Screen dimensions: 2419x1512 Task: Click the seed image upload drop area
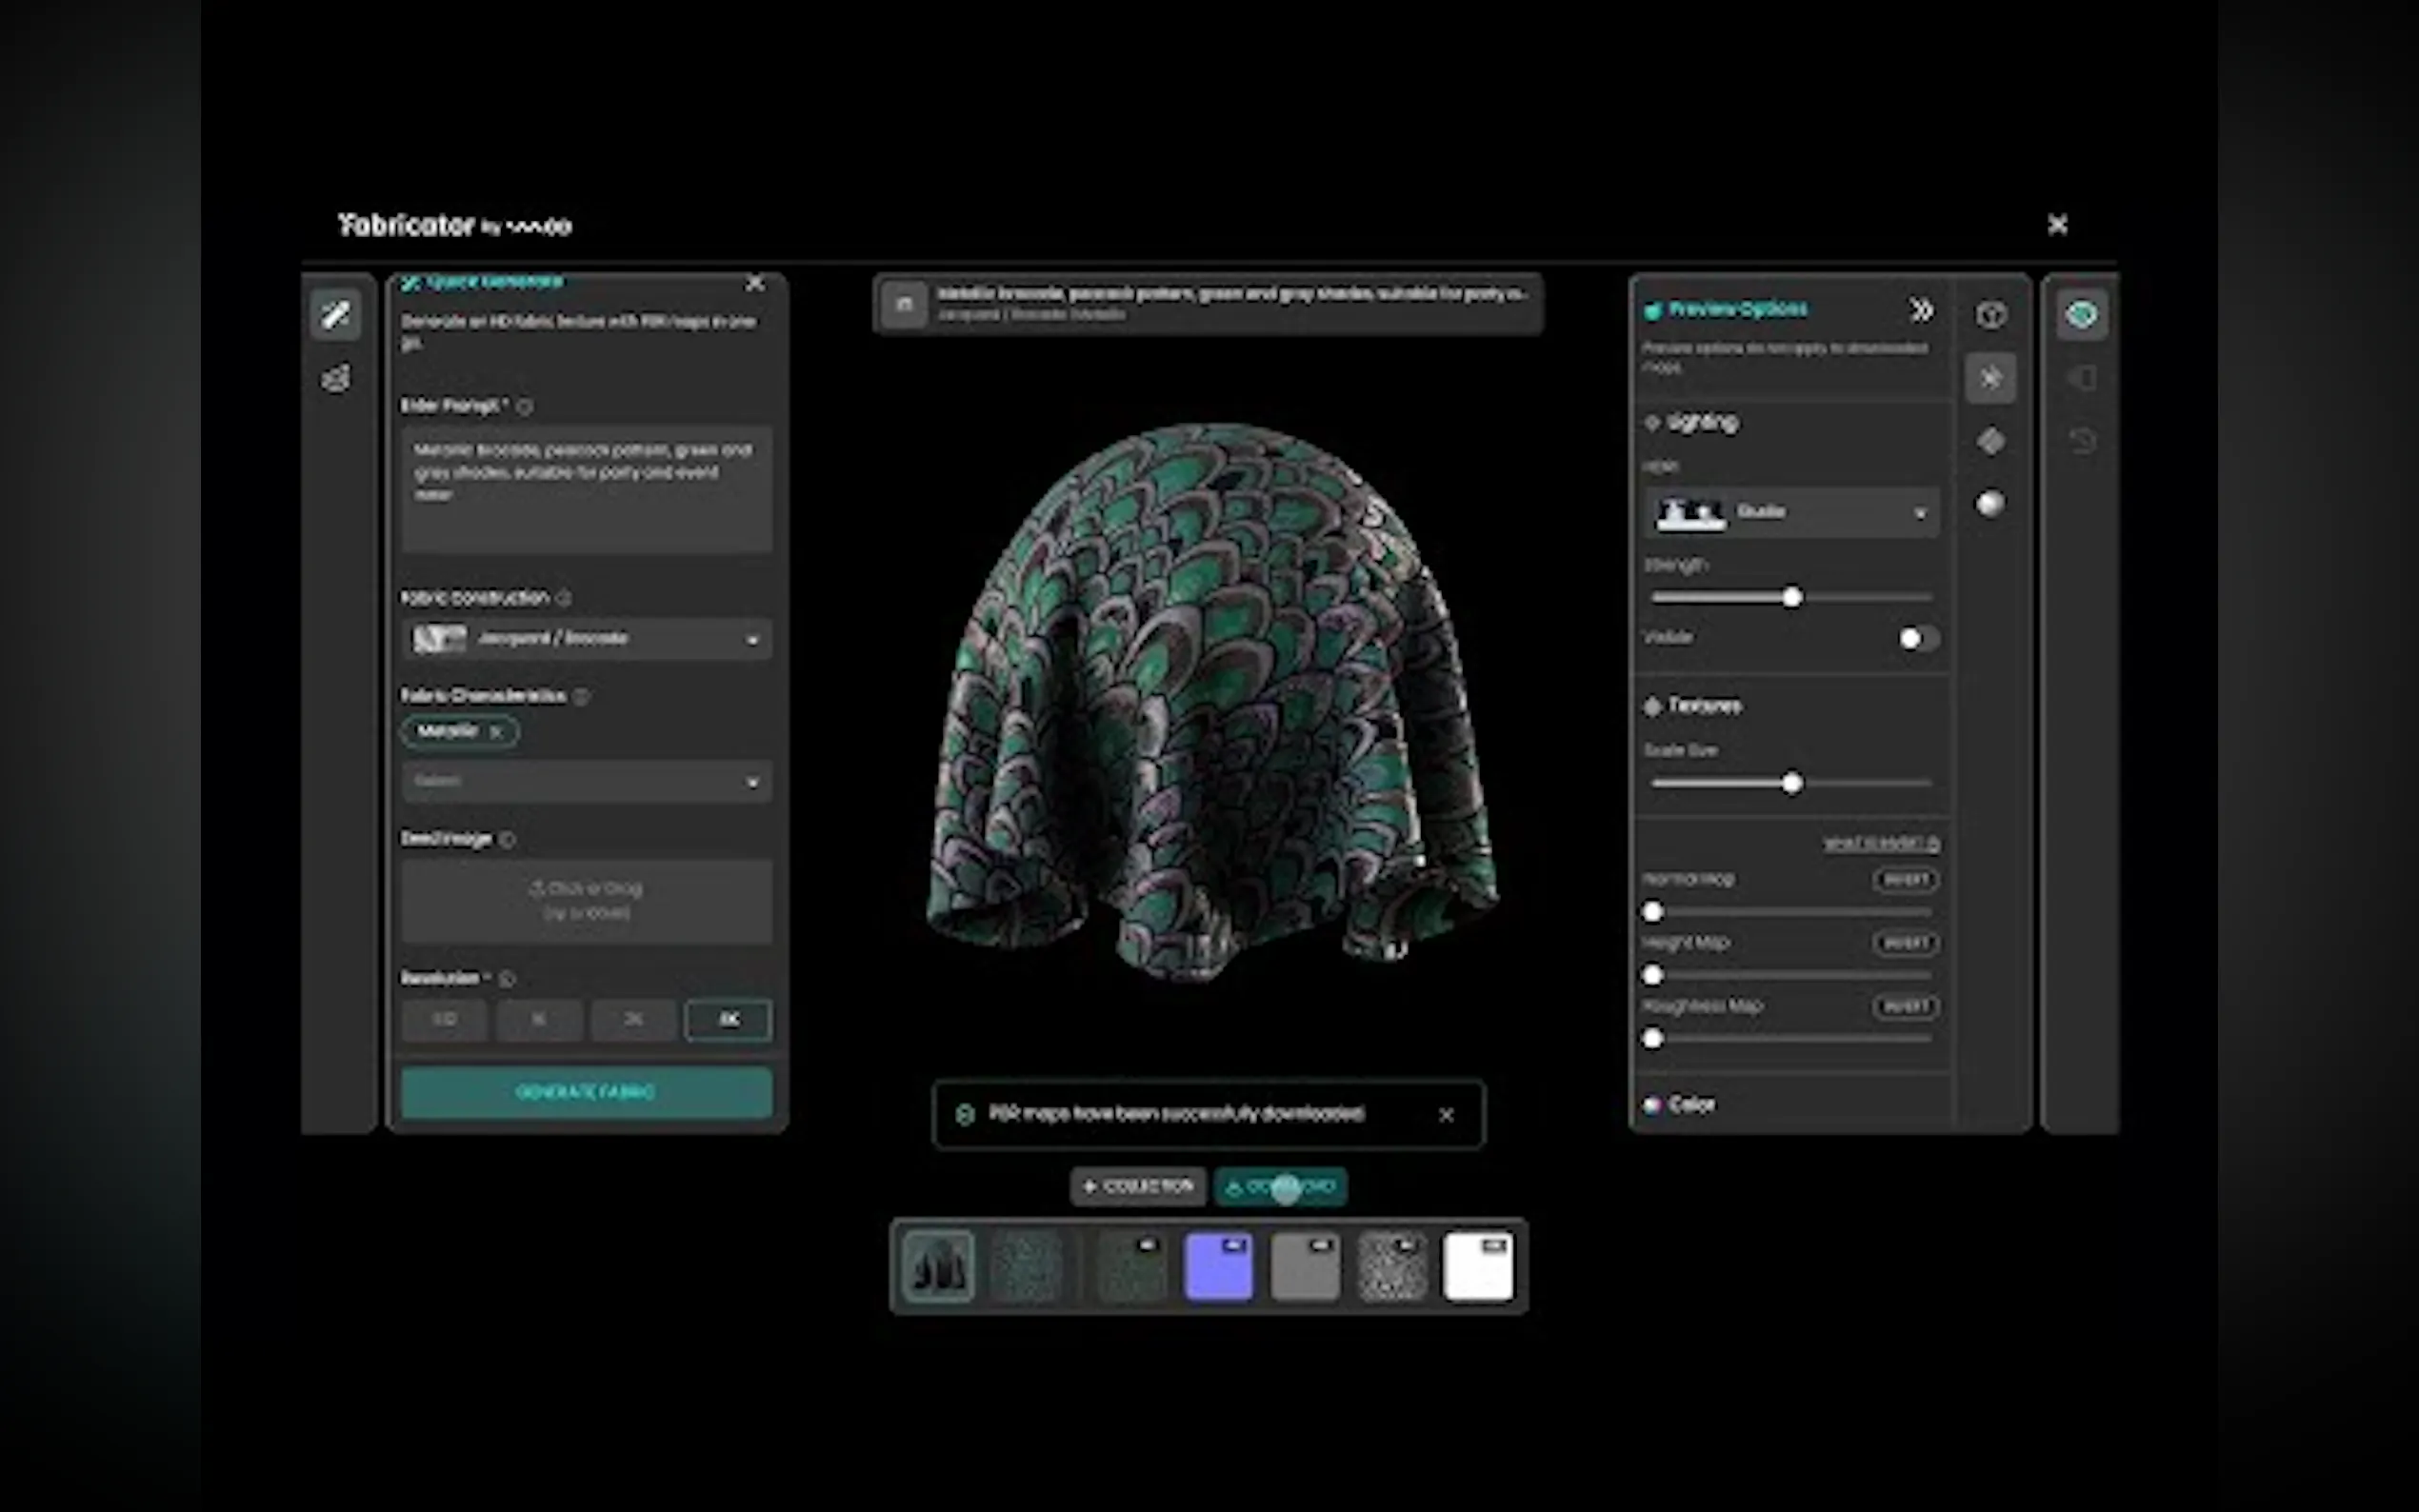tap(587, 901)
